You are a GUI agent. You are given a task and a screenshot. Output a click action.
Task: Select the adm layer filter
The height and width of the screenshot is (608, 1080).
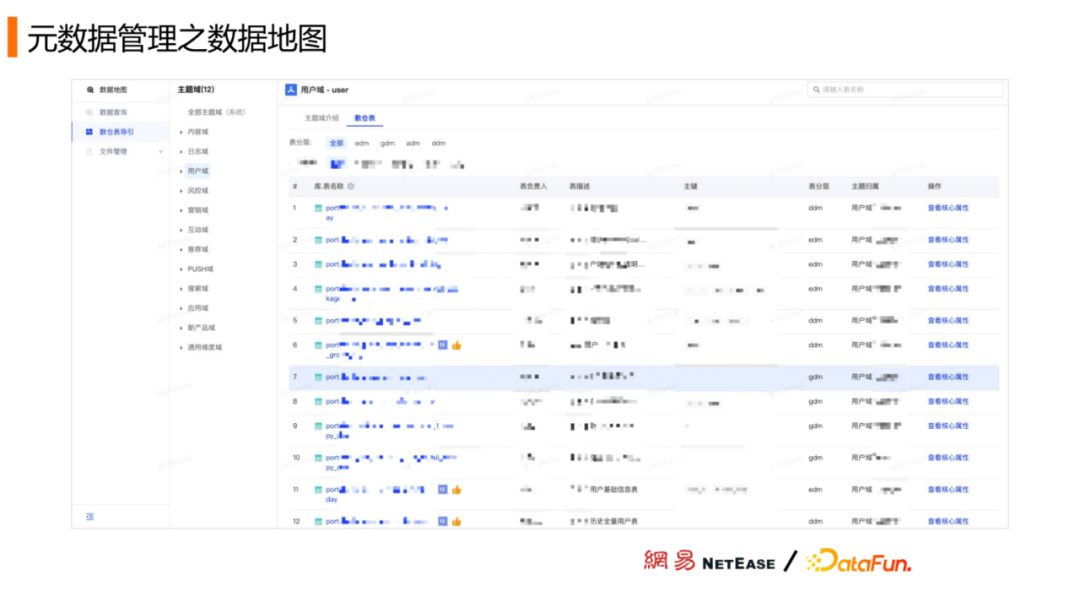click(413, 143)
